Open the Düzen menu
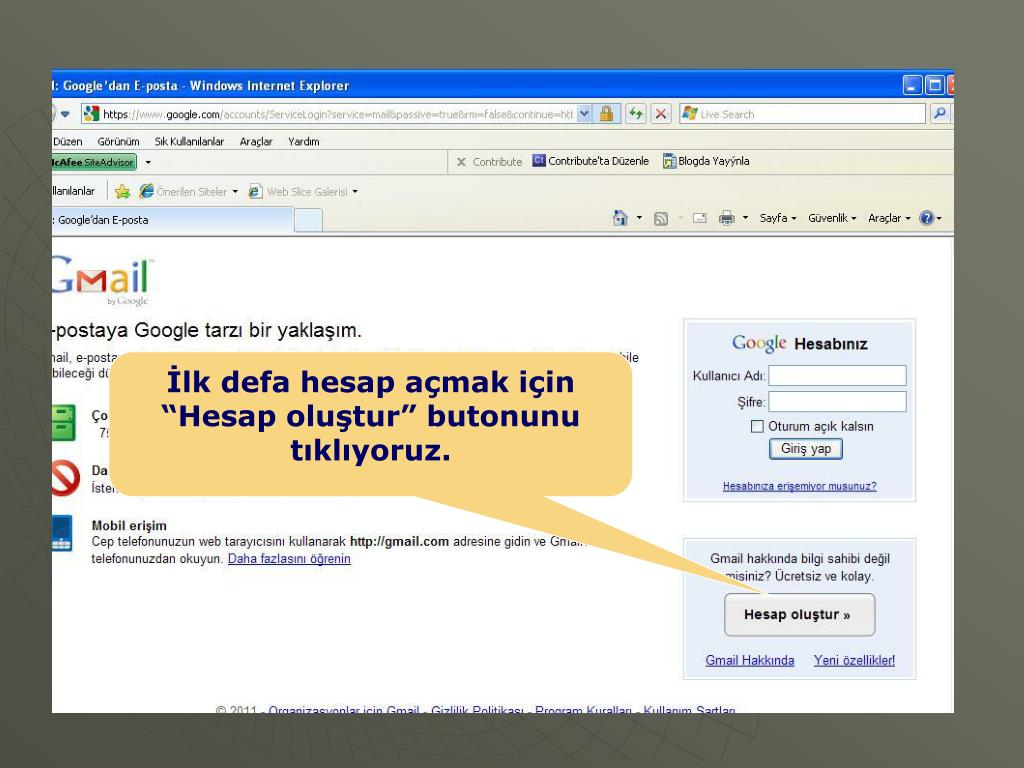The image size is (1024, 768). [68, 142]
